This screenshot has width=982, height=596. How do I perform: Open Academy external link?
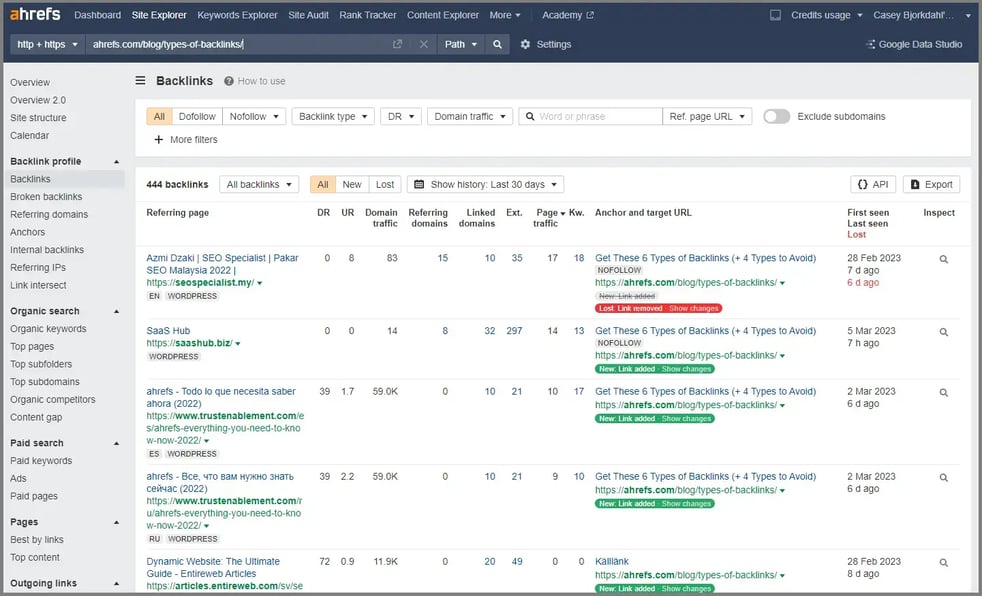pos(567,15)
